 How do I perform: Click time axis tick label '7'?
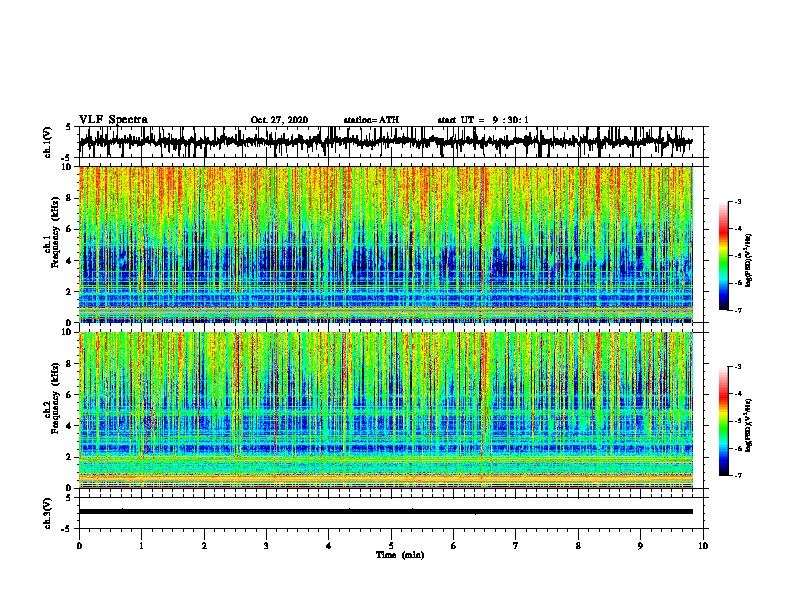click(516, 545)
